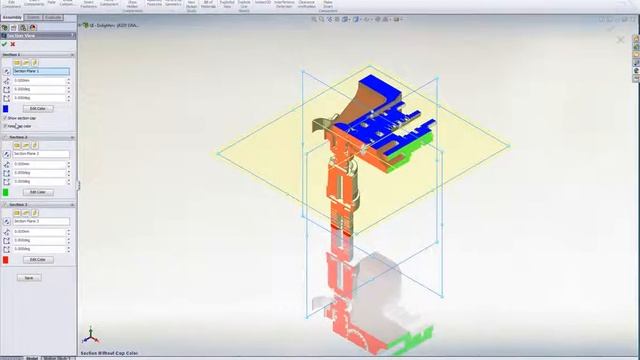Toggle the Section 2 enable checkbox
Image resolution: width=640 pixels, height=360 pixels.
click(x=5, y=137)
